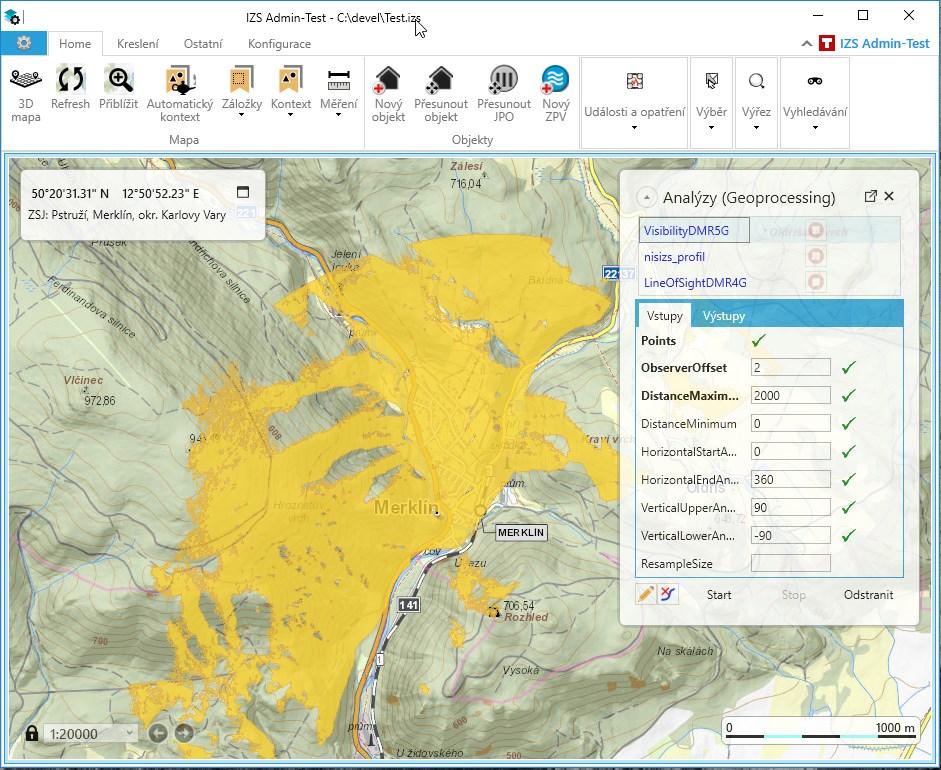The image size is (941, 770).
Task: Click the Points parameter label
Action: (658, 340)
